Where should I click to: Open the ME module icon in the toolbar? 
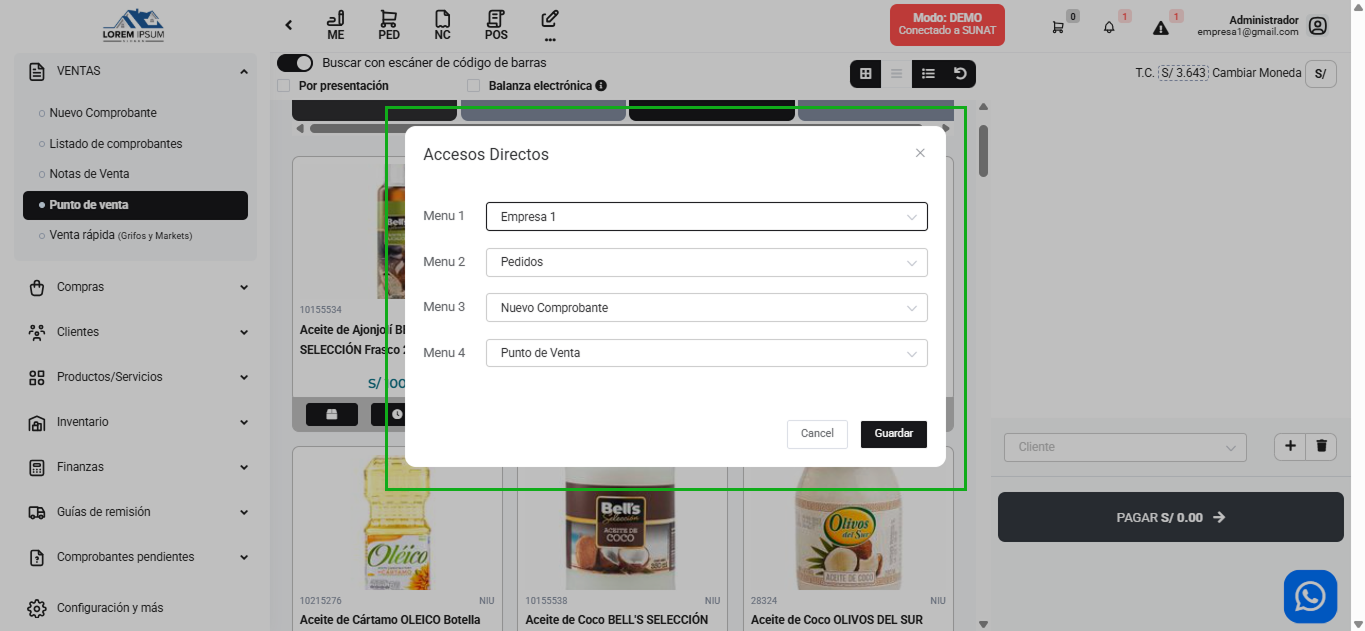(x=334, y=24)
